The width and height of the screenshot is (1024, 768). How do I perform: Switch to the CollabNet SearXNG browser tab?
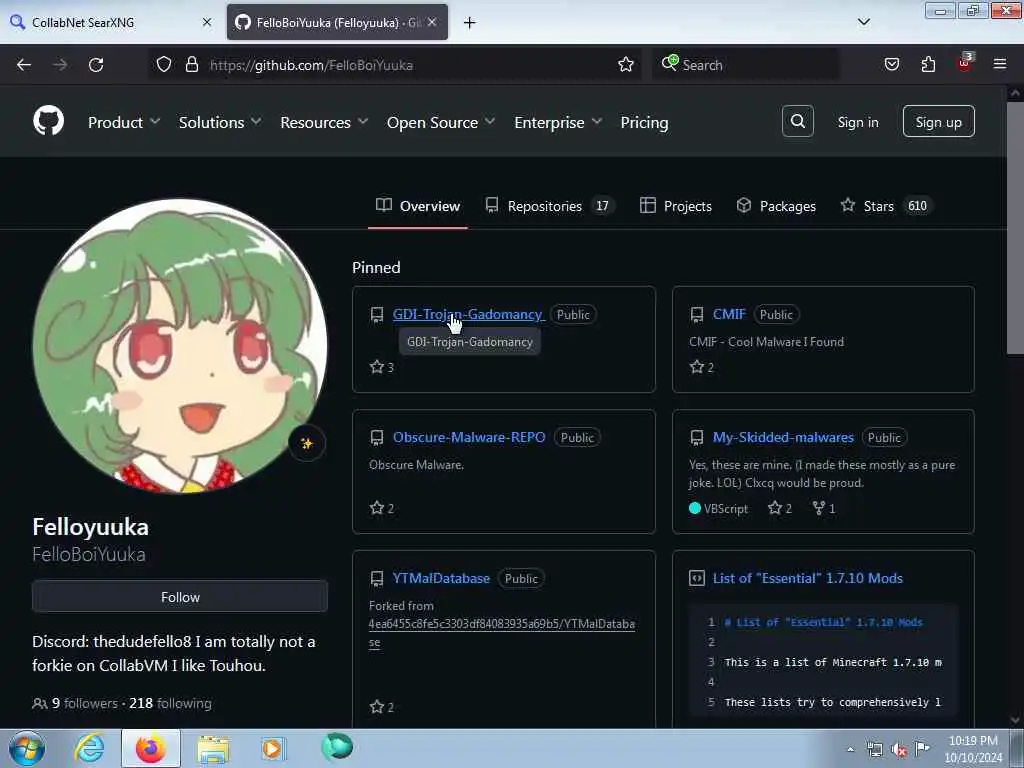111,22
